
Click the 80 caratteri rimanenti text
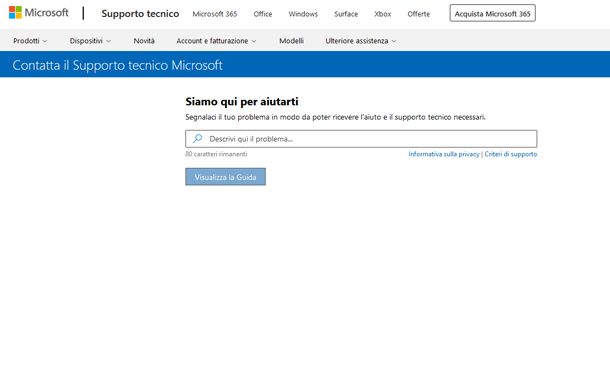click(x=216, y=154)
